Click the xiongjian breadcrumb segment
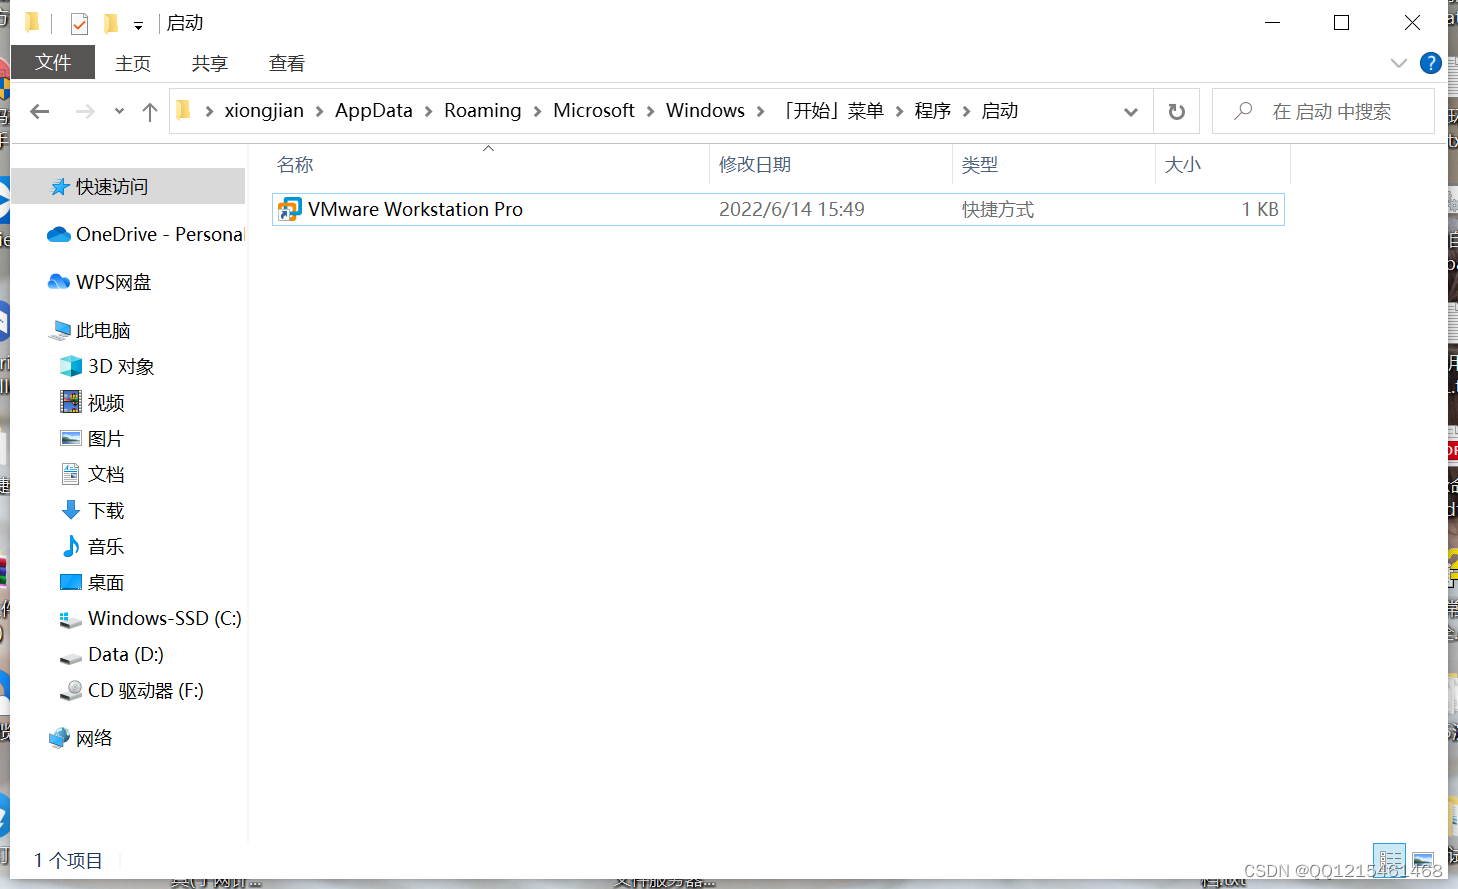Viewport: 1458px width, 889px height. pos(264,110)
